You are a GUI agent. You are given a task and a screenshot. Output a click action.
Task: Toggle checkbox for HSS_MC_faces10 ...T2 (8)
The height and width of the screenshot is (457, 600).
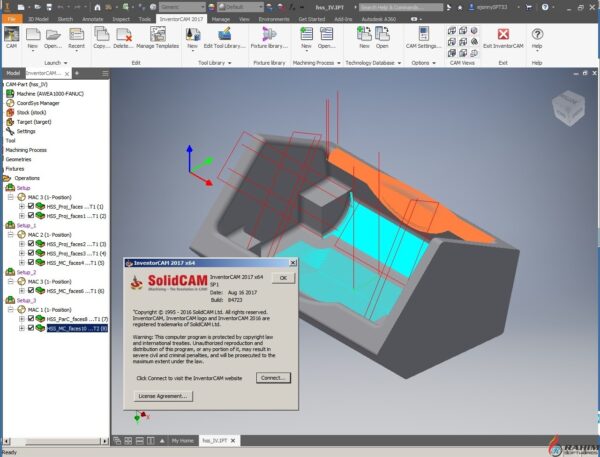pyautogui.click(x=31, y=328)
